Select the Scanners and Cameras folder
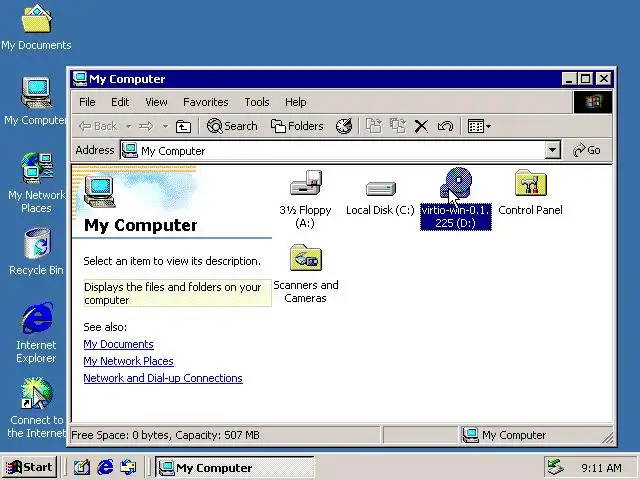The width and height of the screenshot is (640, 480). [306, 258]
